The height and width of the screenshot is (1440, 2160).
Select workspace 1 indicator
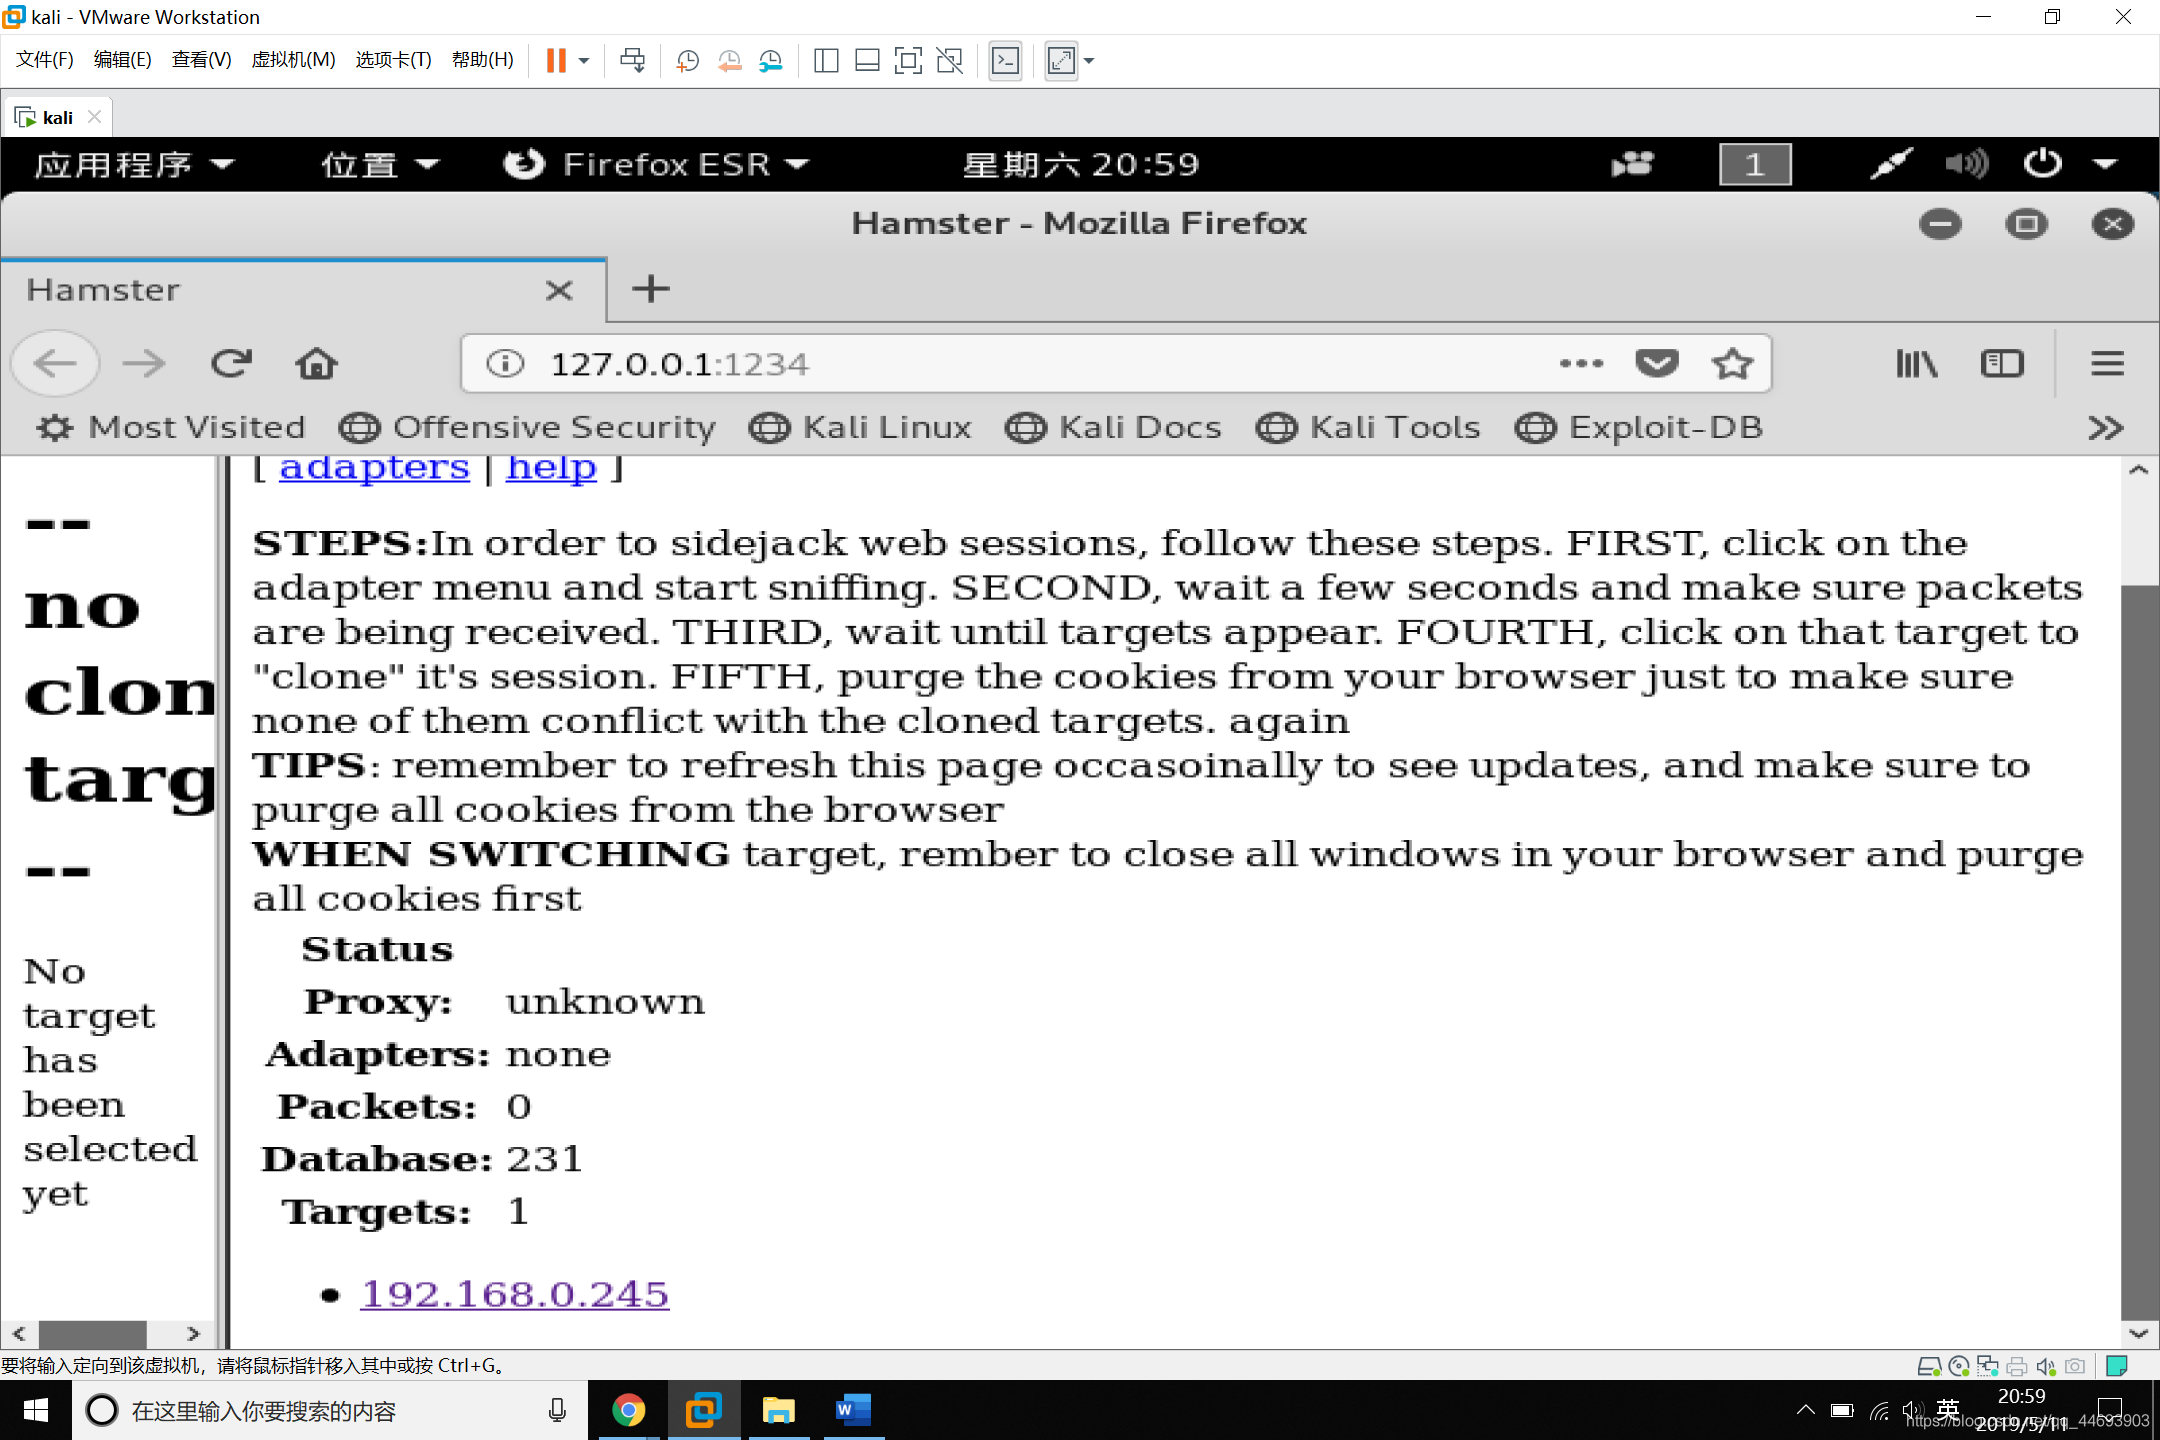(1755, 164)
